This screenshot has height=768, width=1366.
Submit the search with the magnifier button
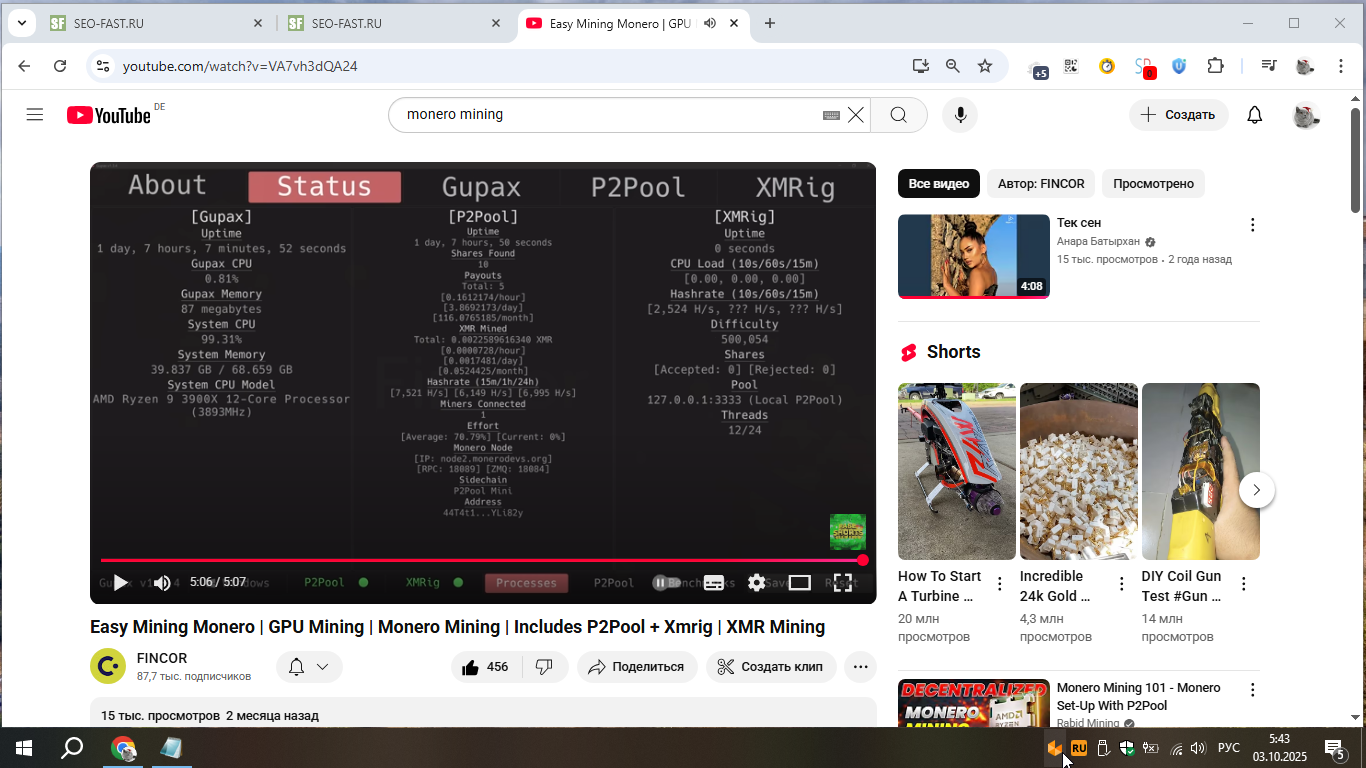[899, 115]
